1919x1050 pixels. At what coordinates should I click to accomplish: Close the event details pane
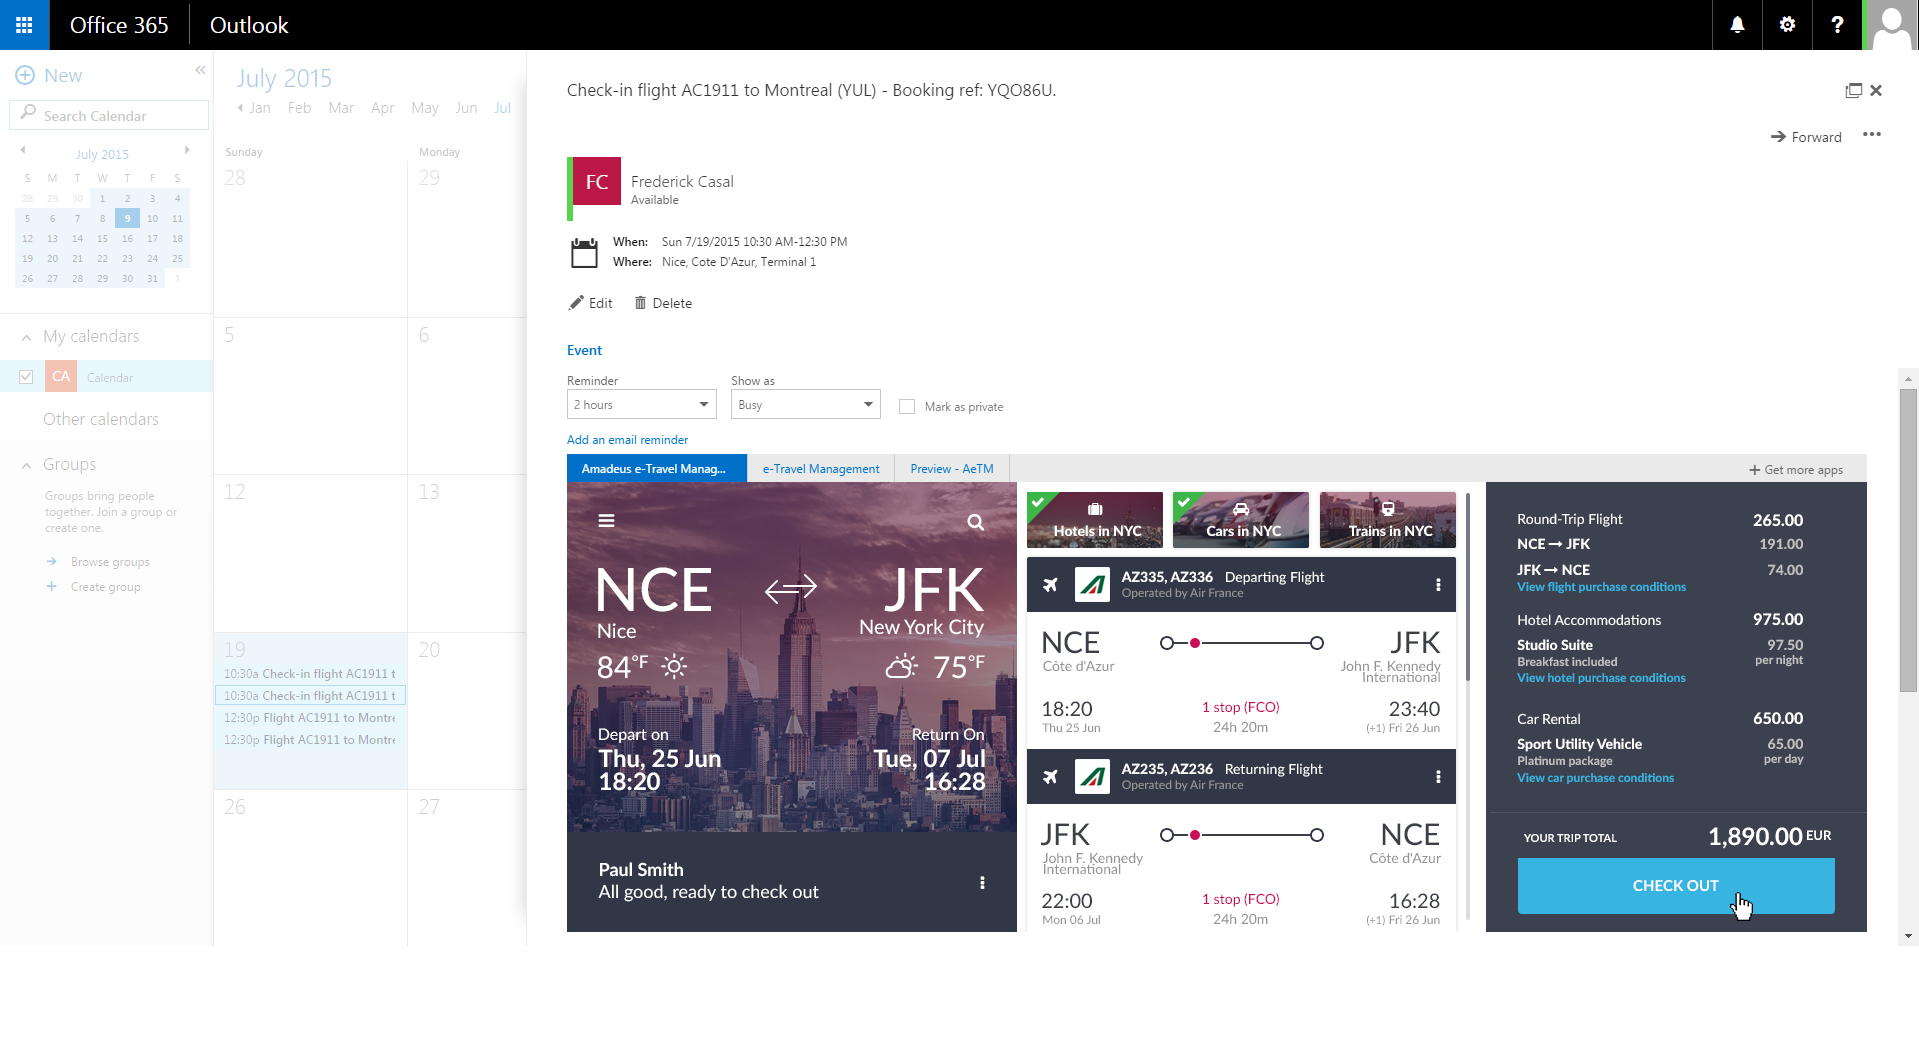1876,90
